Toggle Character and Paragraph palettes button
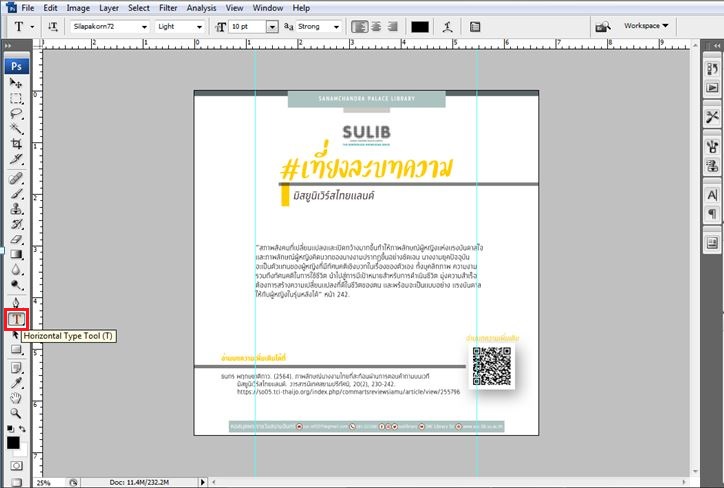 475,27
